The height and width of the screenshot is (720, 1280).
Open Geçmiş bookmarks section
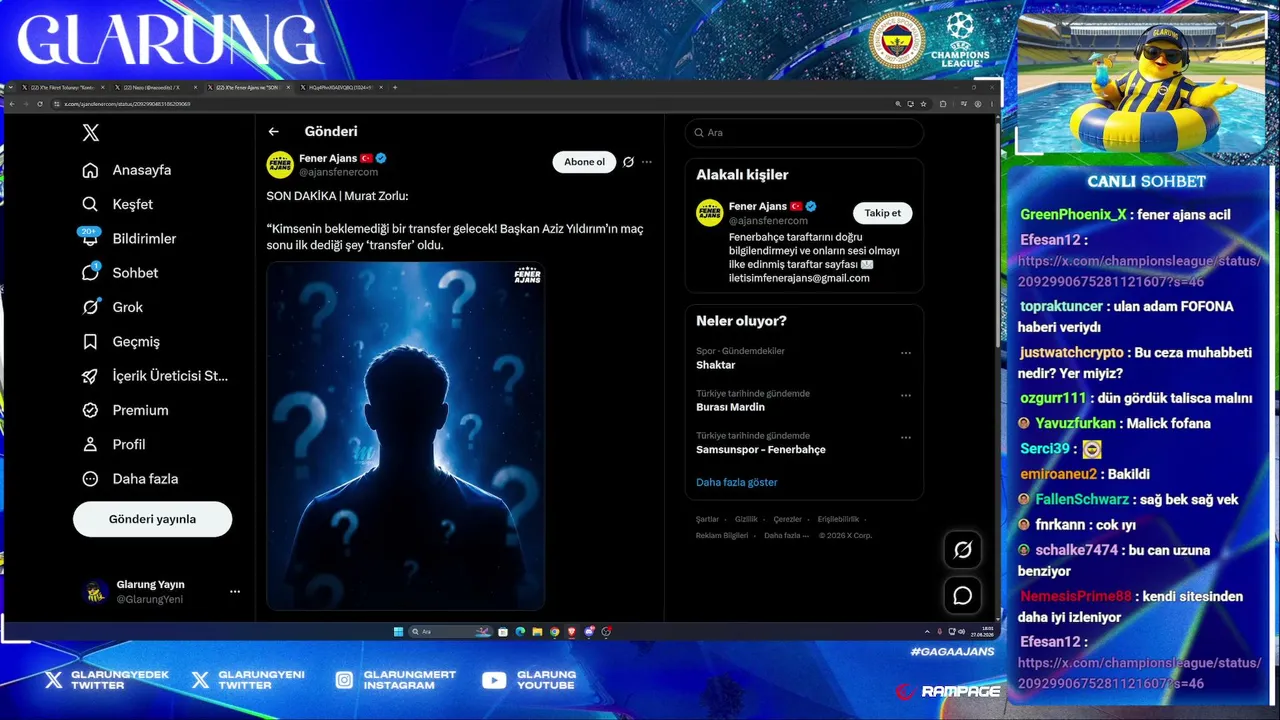[x=121, y=341]
